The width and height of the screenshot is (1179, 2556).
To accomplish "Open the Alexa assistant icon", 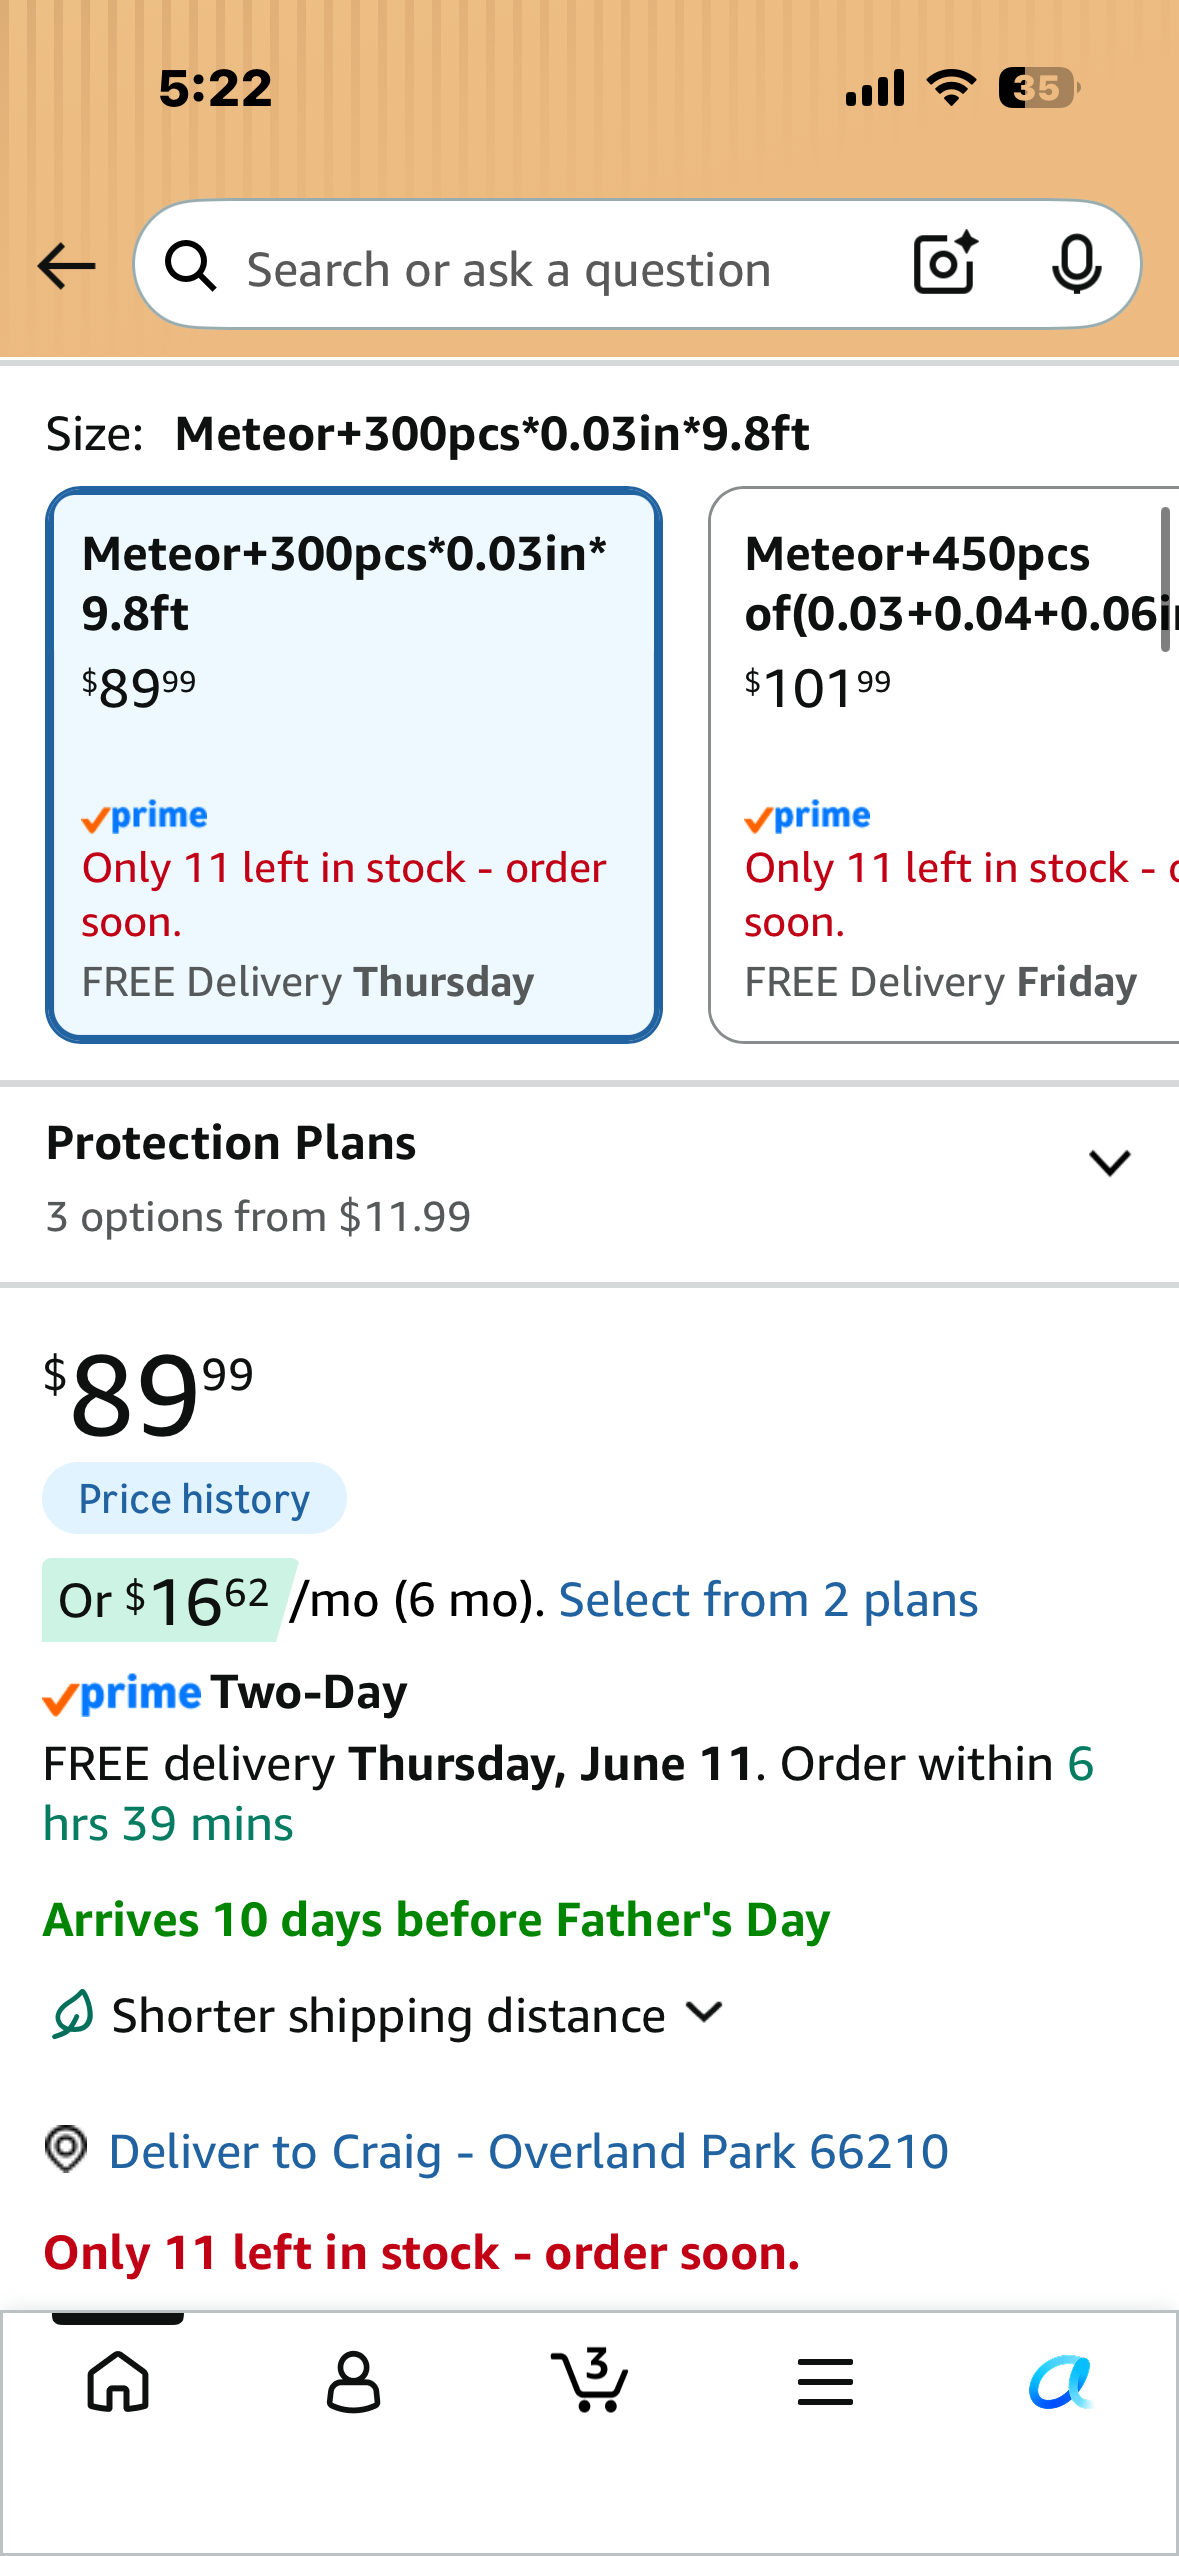I will coord(1061,2382).
